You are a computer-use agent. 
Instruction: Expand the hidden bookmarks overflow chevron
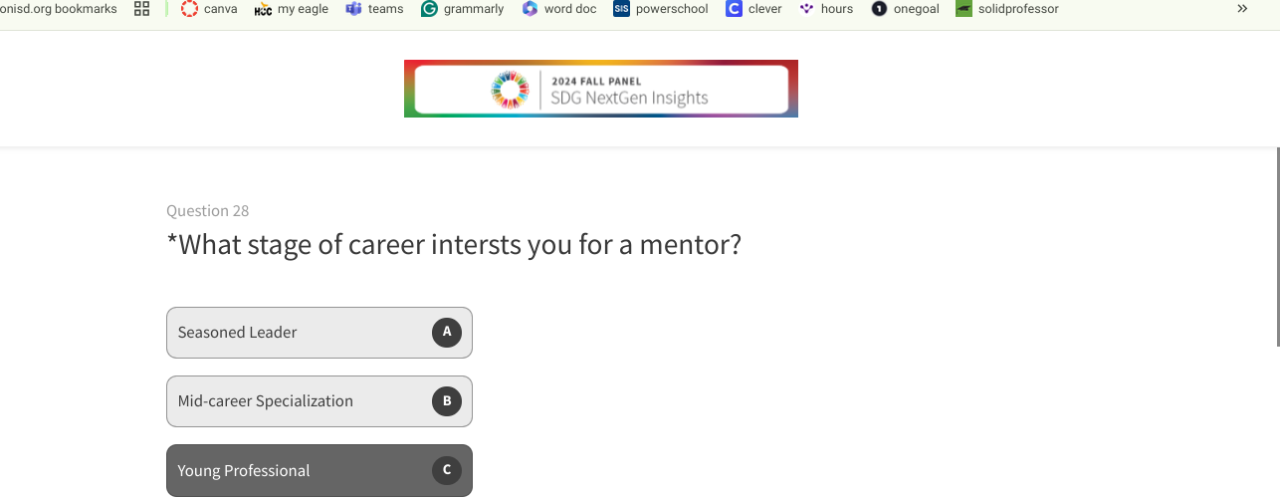click(1242, 9)
